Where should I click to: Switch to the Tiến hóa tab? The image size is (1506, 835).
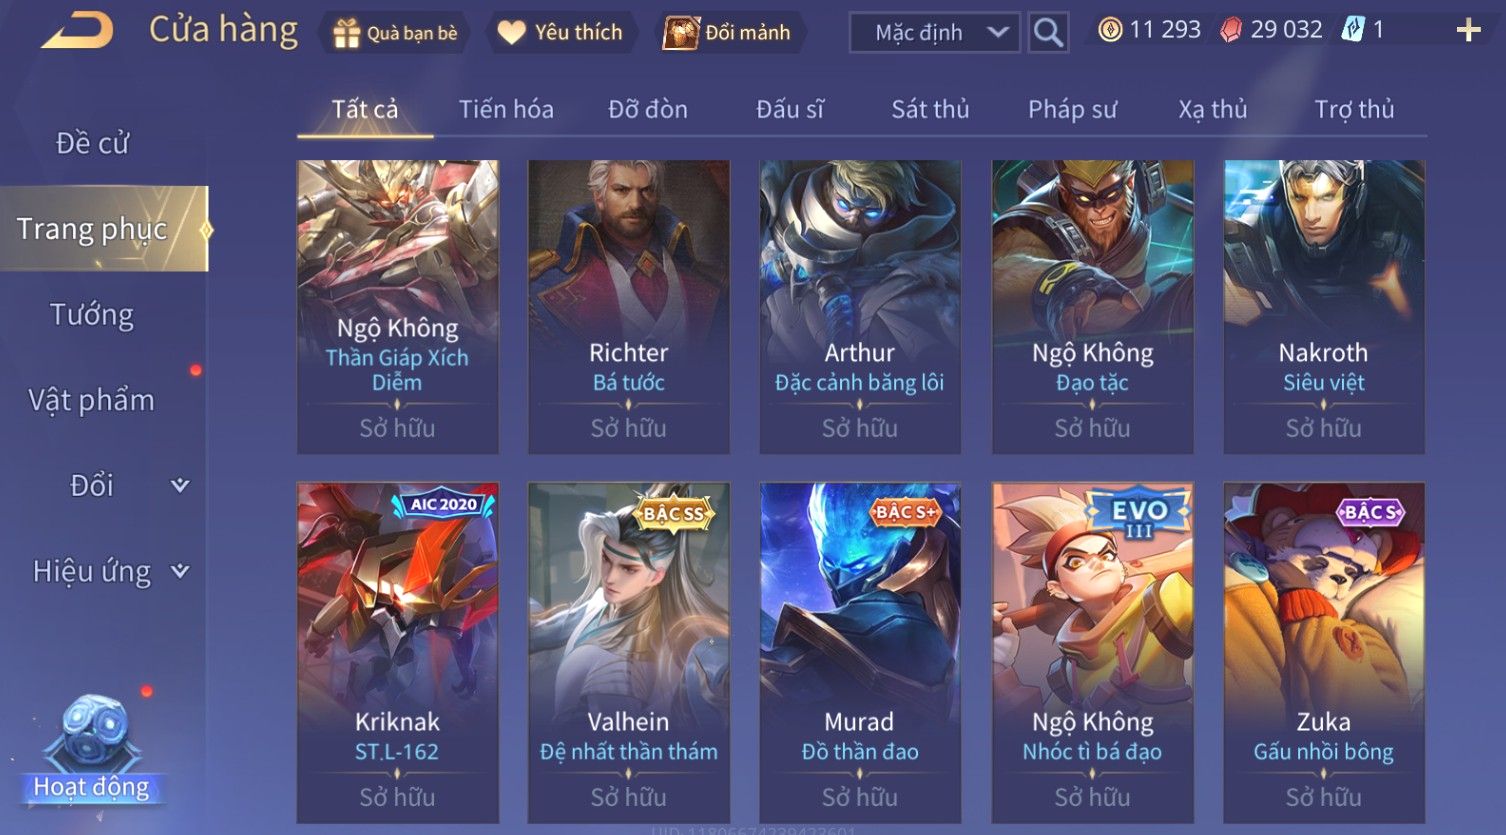[506, 109]
